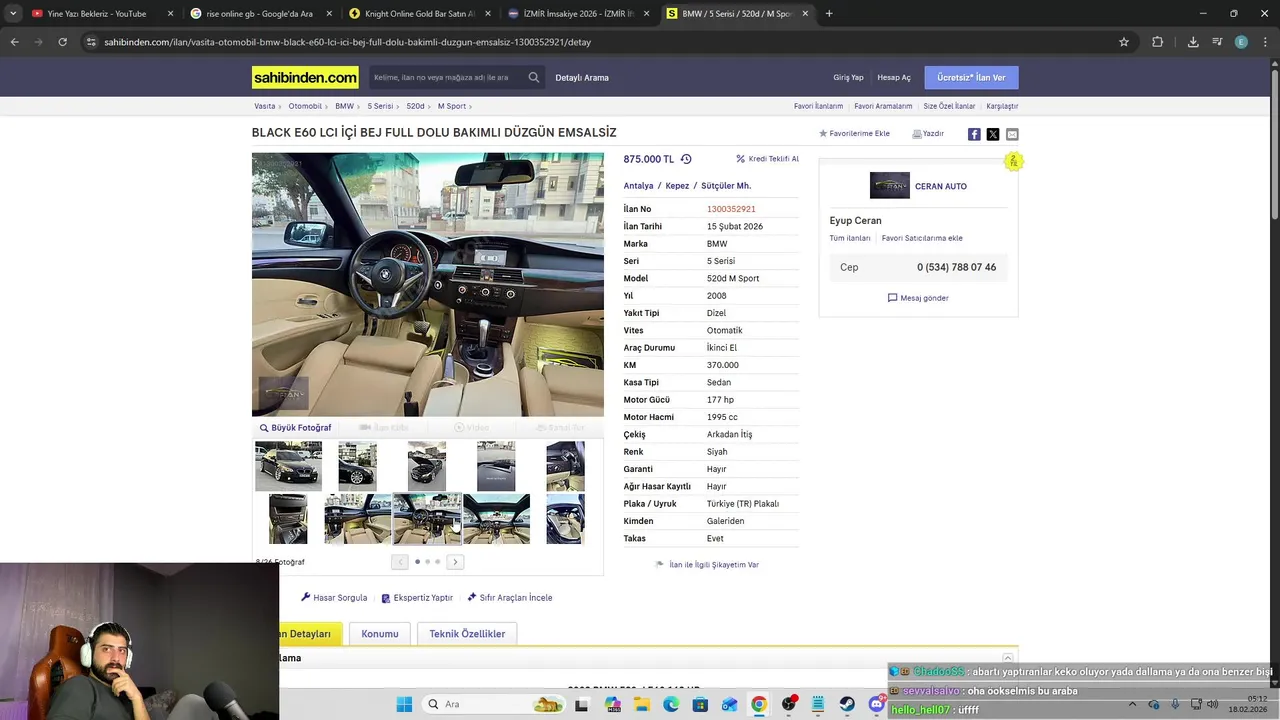Open Tüm ilanları of the seller
The image size is (1280, 720).
[850, 238]
